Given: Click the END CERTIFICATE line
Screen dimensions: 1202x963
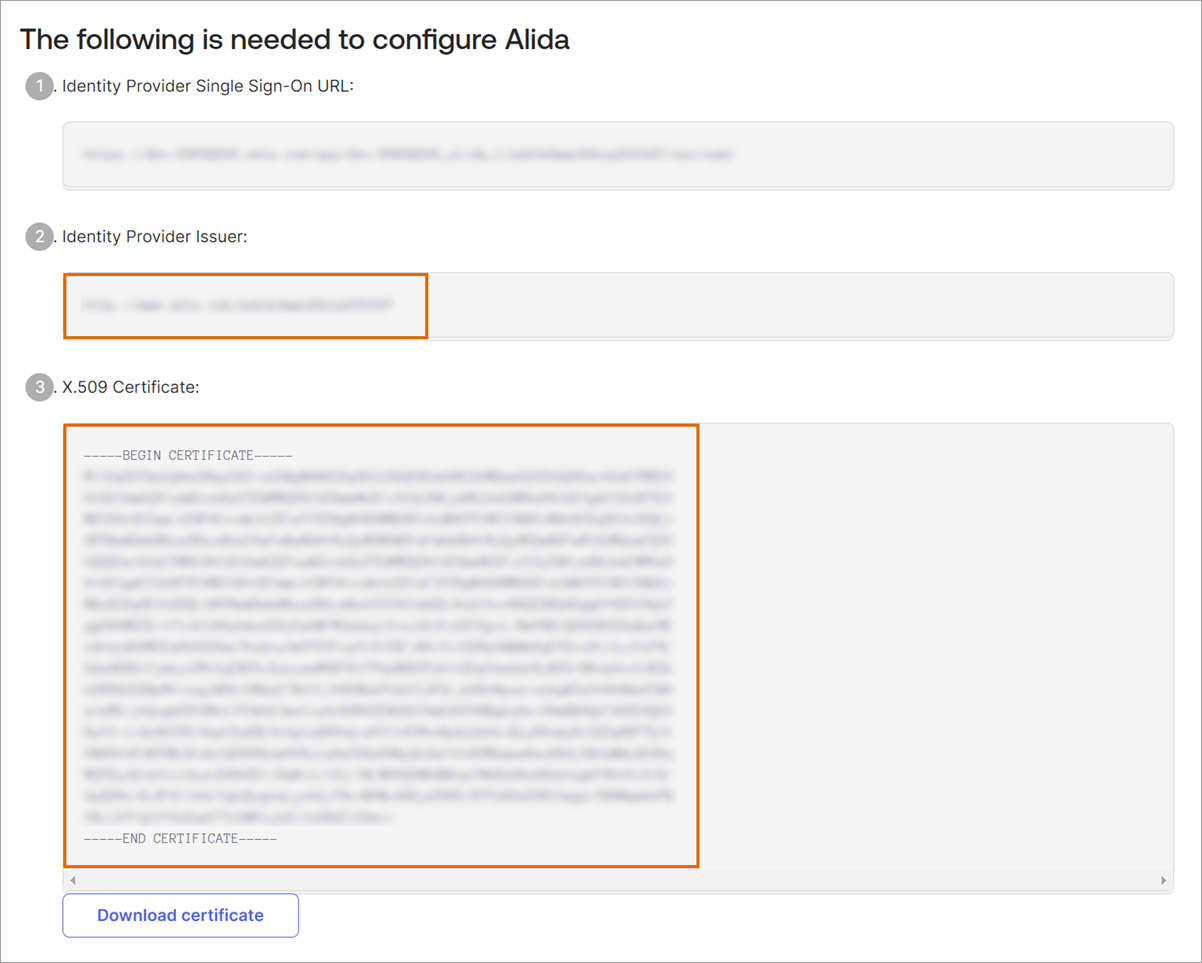Looking at the screenshot, I should coord(180,838).
